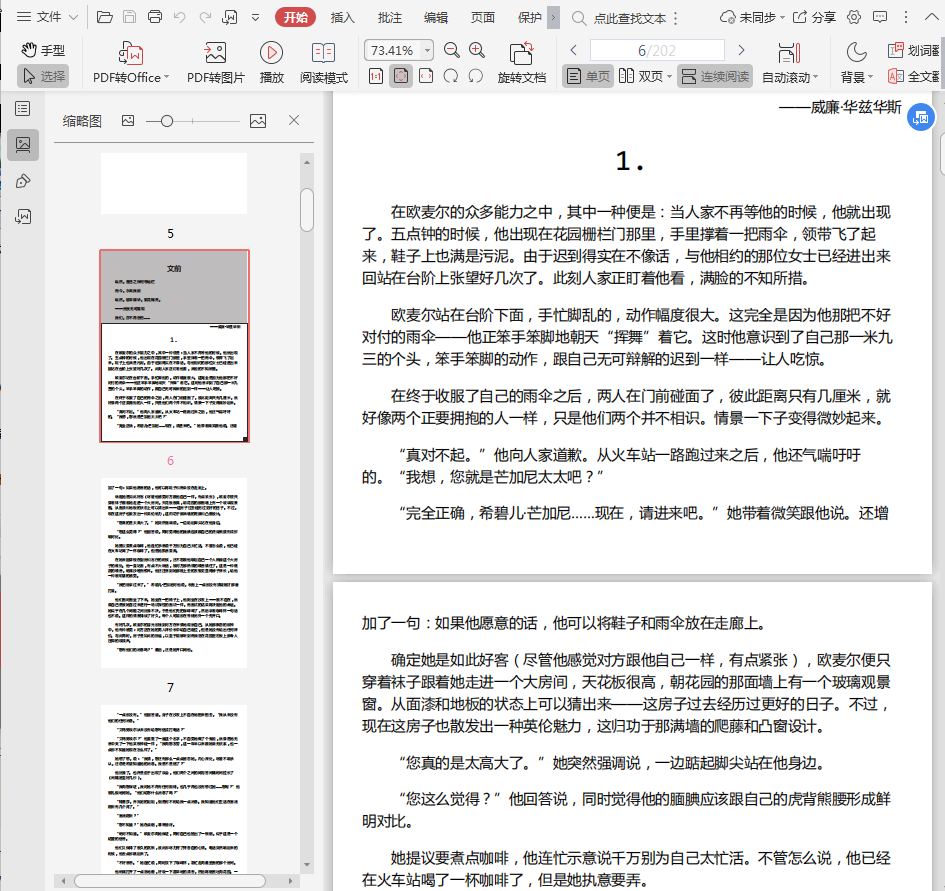The width and height of the screenshot is (945, 891).
Task: Open the settings gear icon
Action: point(853,17)
